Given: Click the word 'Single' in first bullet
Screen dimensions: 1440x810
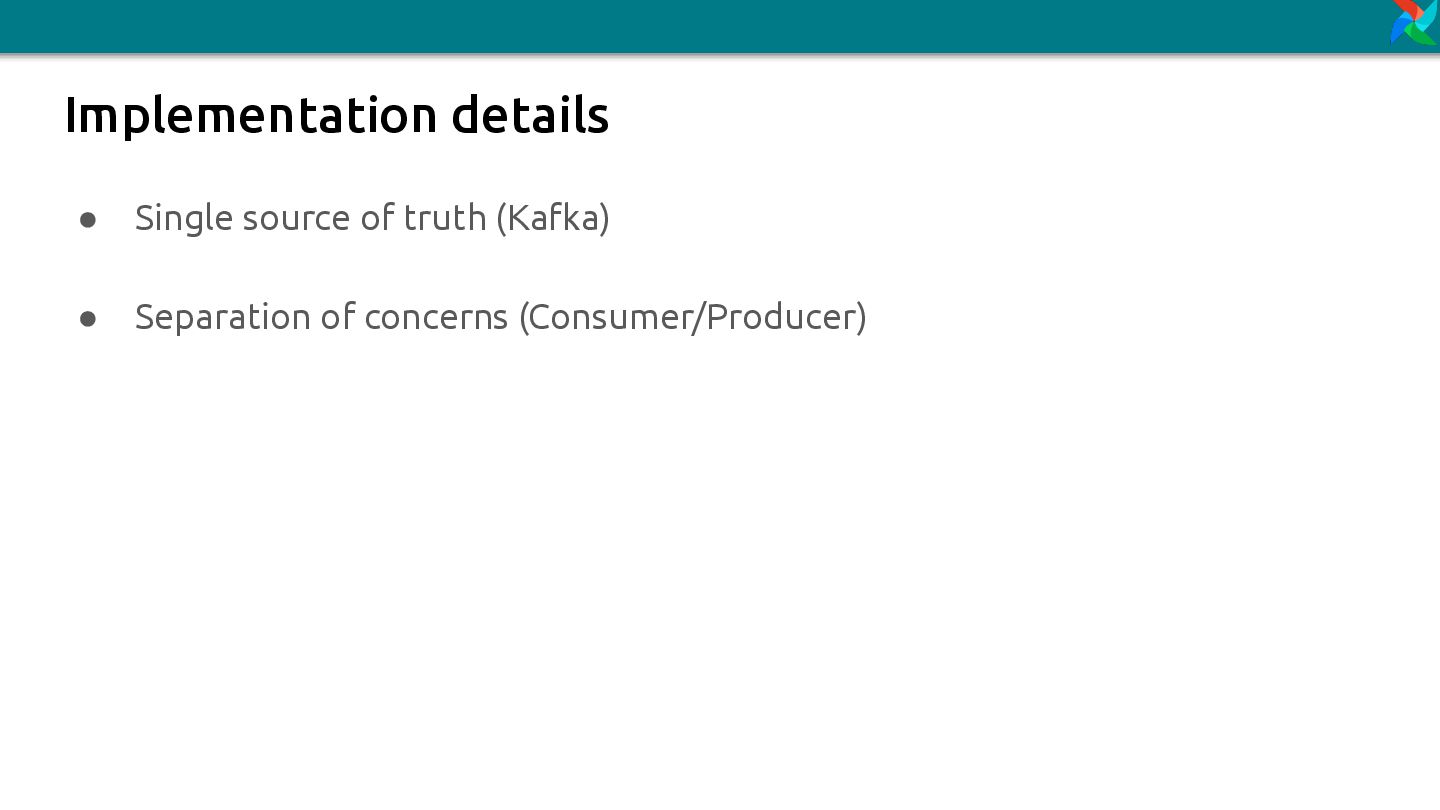Looking at the screenshot, I should pos(184,219).
